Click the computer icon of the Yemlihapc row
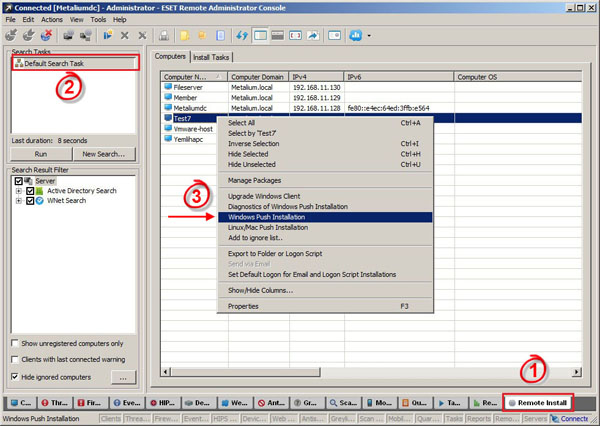 [168, 139]
